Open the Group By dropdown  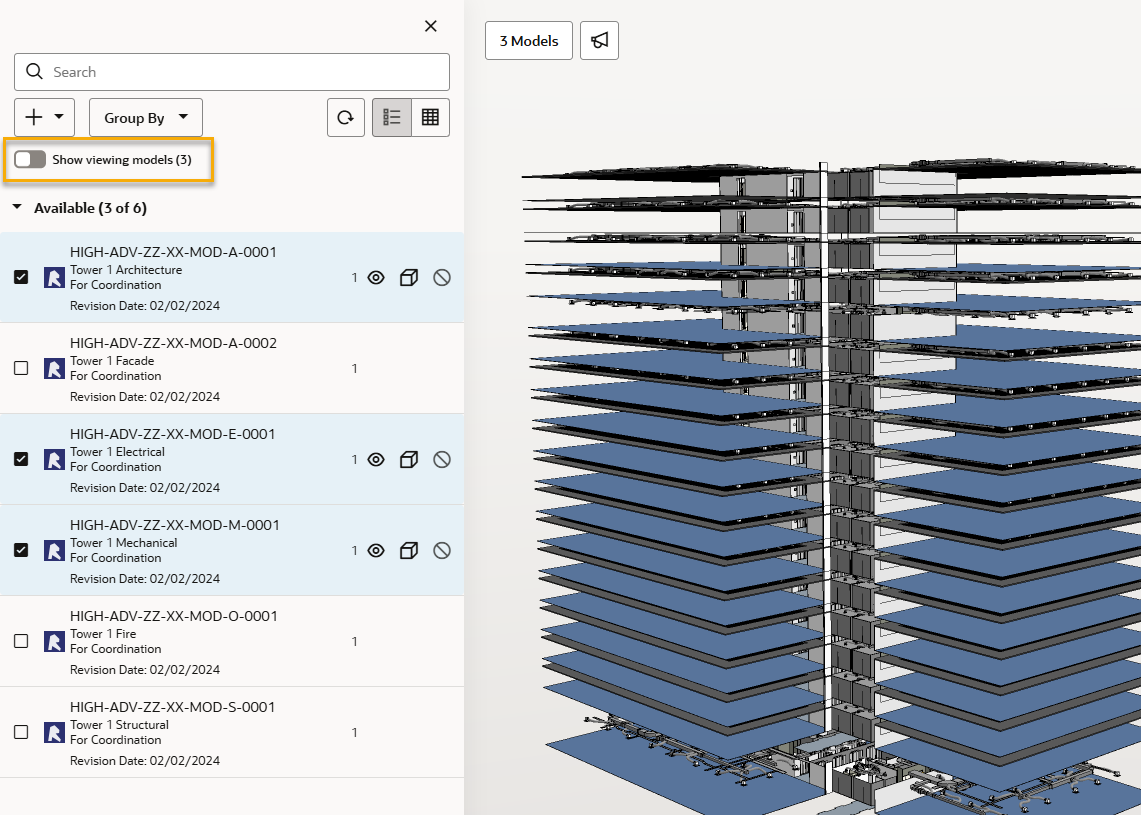click(146, 118)
